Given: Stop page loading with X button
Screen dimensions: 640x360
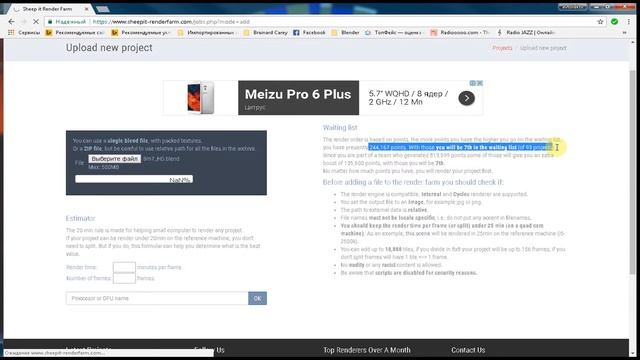Looking at the screenshot, I should coord(36,22).
